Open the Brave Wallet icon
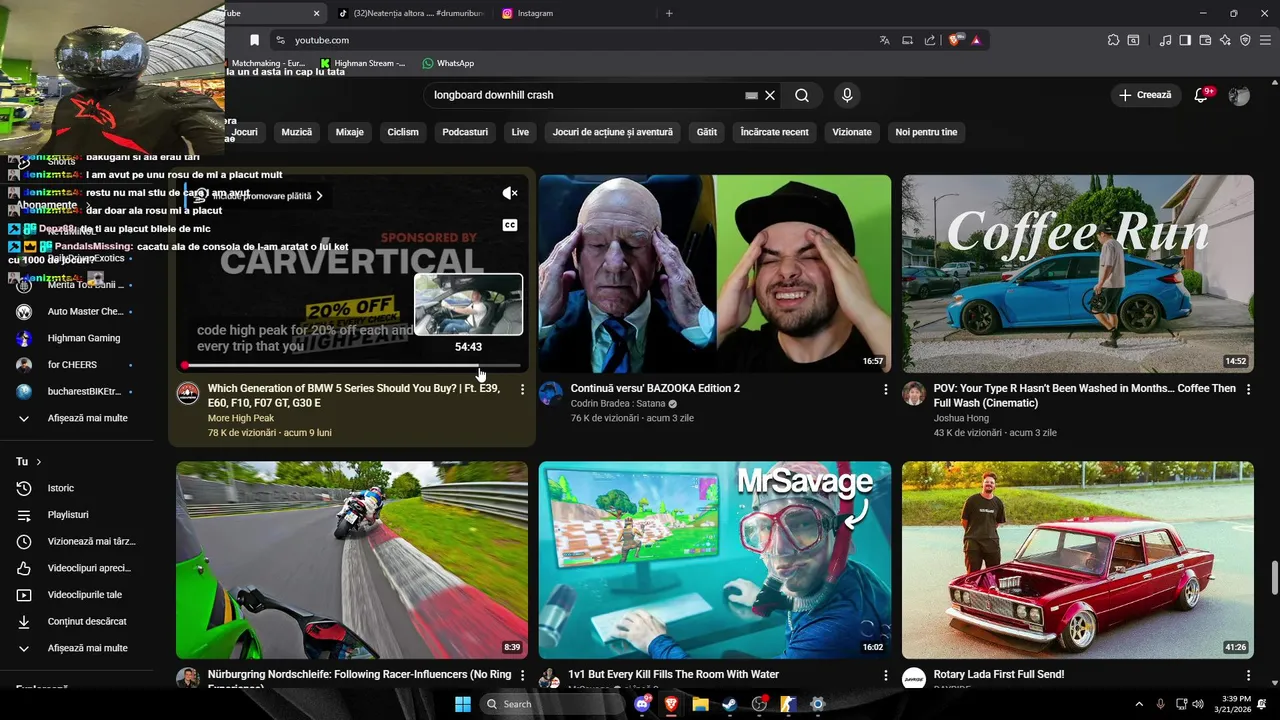The image size is (1280, 720). (x=1205, y=40)
